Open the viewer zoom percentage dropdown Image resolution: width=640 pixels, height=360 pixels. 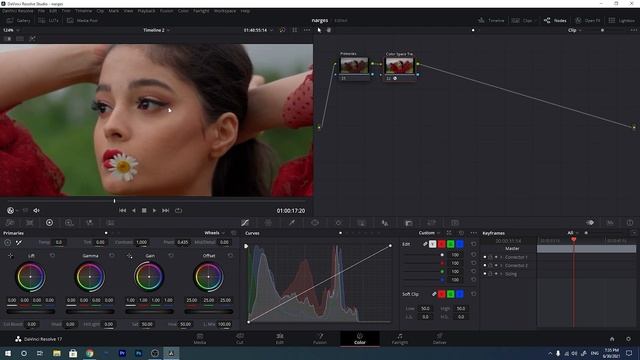click(x=11, y=30)
